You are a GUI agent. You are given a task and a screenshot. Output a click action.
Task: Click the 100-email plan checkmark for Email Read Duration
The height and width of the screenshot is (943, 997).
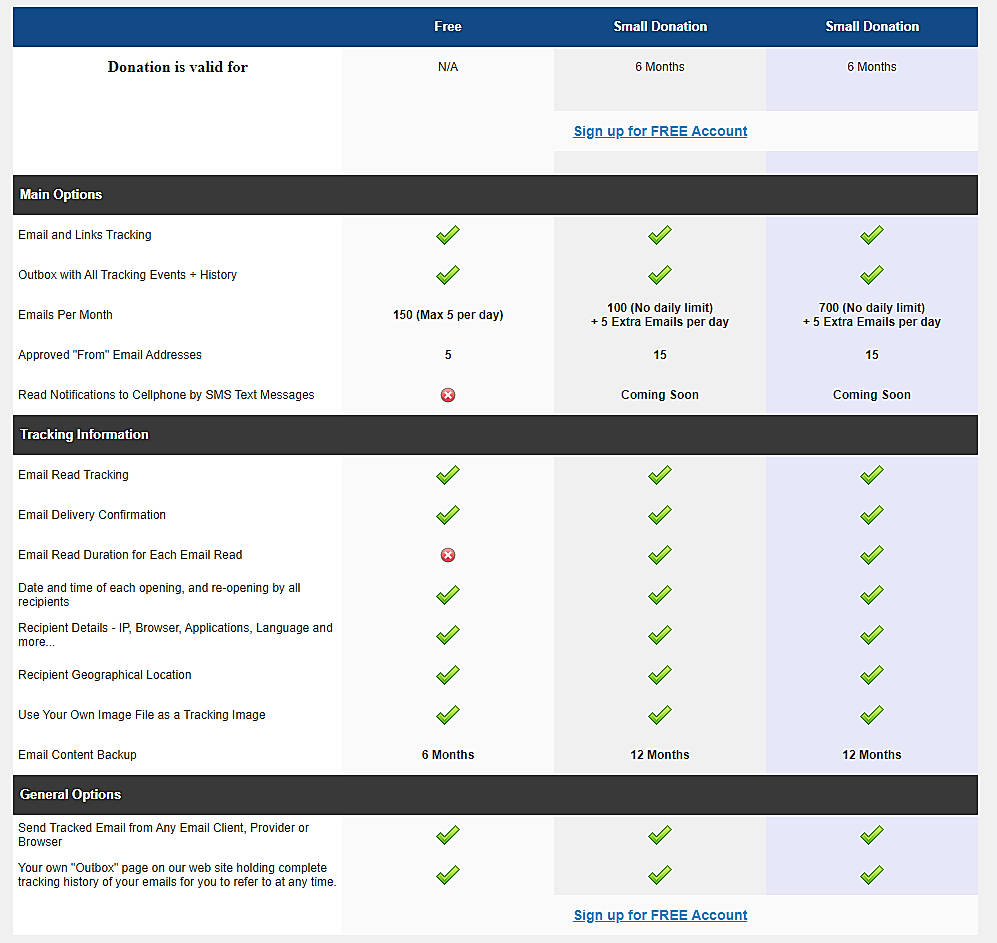click(x=659, y=554)
